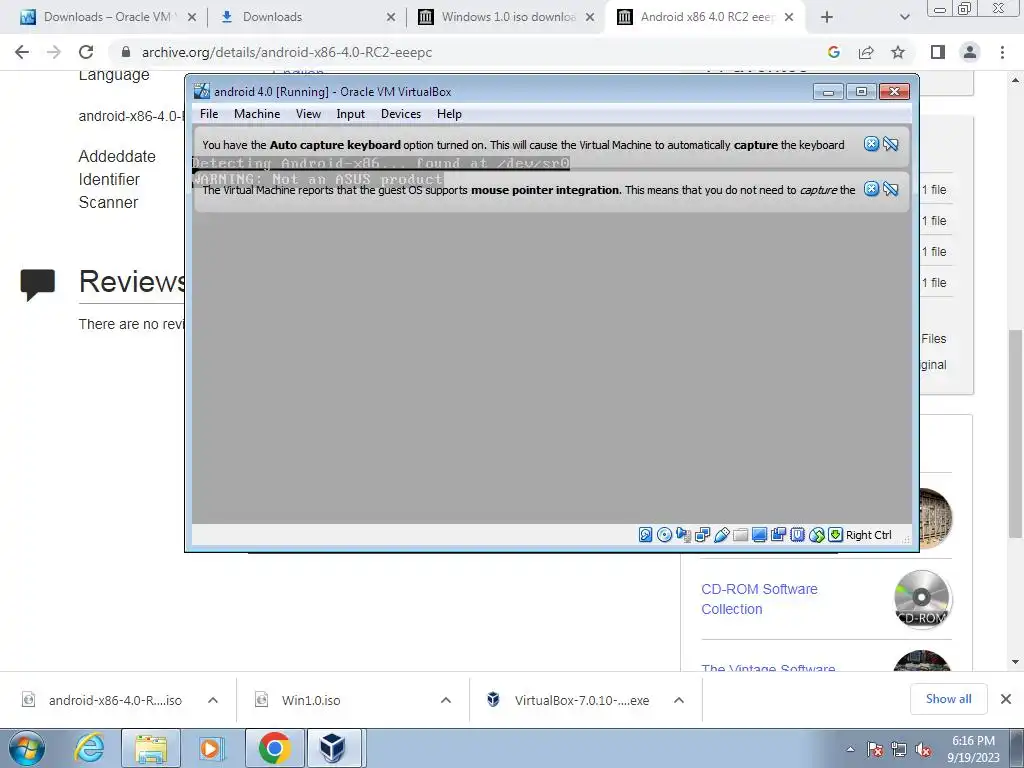Image resolution: width=1024 pixels, height=768 pixels.
Task: Show hidden system tray icons
Action: point(850,749)
